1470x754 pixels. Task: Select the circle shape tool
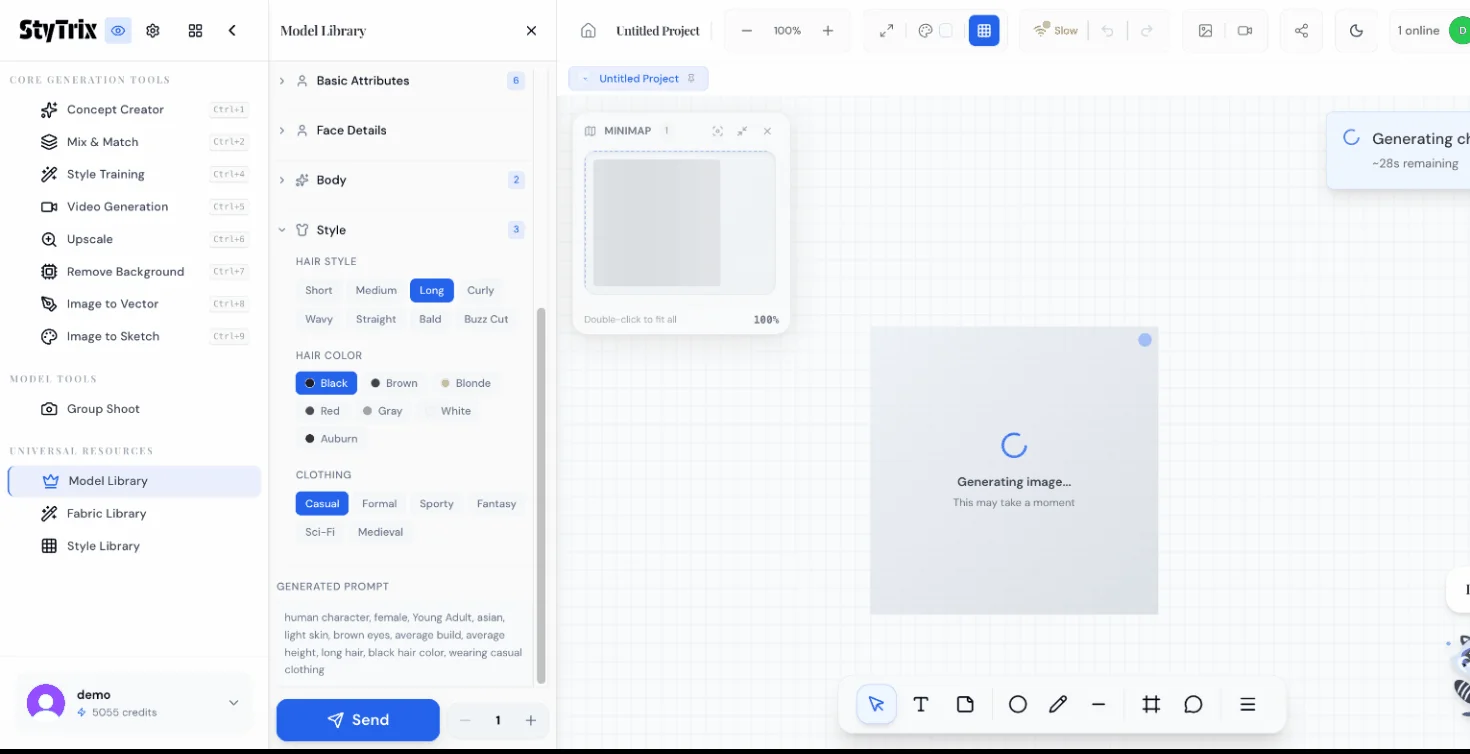[x=1017, y=704]
